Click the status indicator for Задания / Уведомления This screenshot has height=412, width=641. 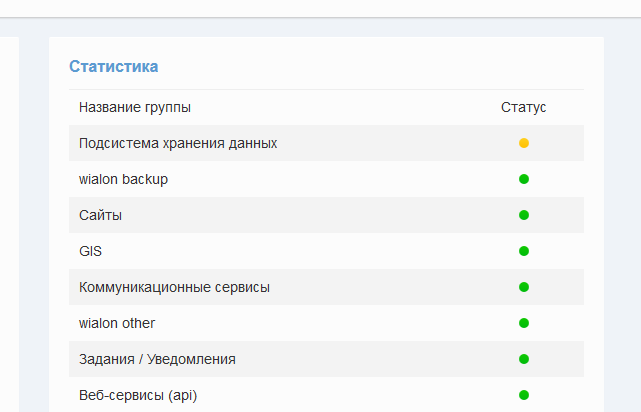pos(524,359)
